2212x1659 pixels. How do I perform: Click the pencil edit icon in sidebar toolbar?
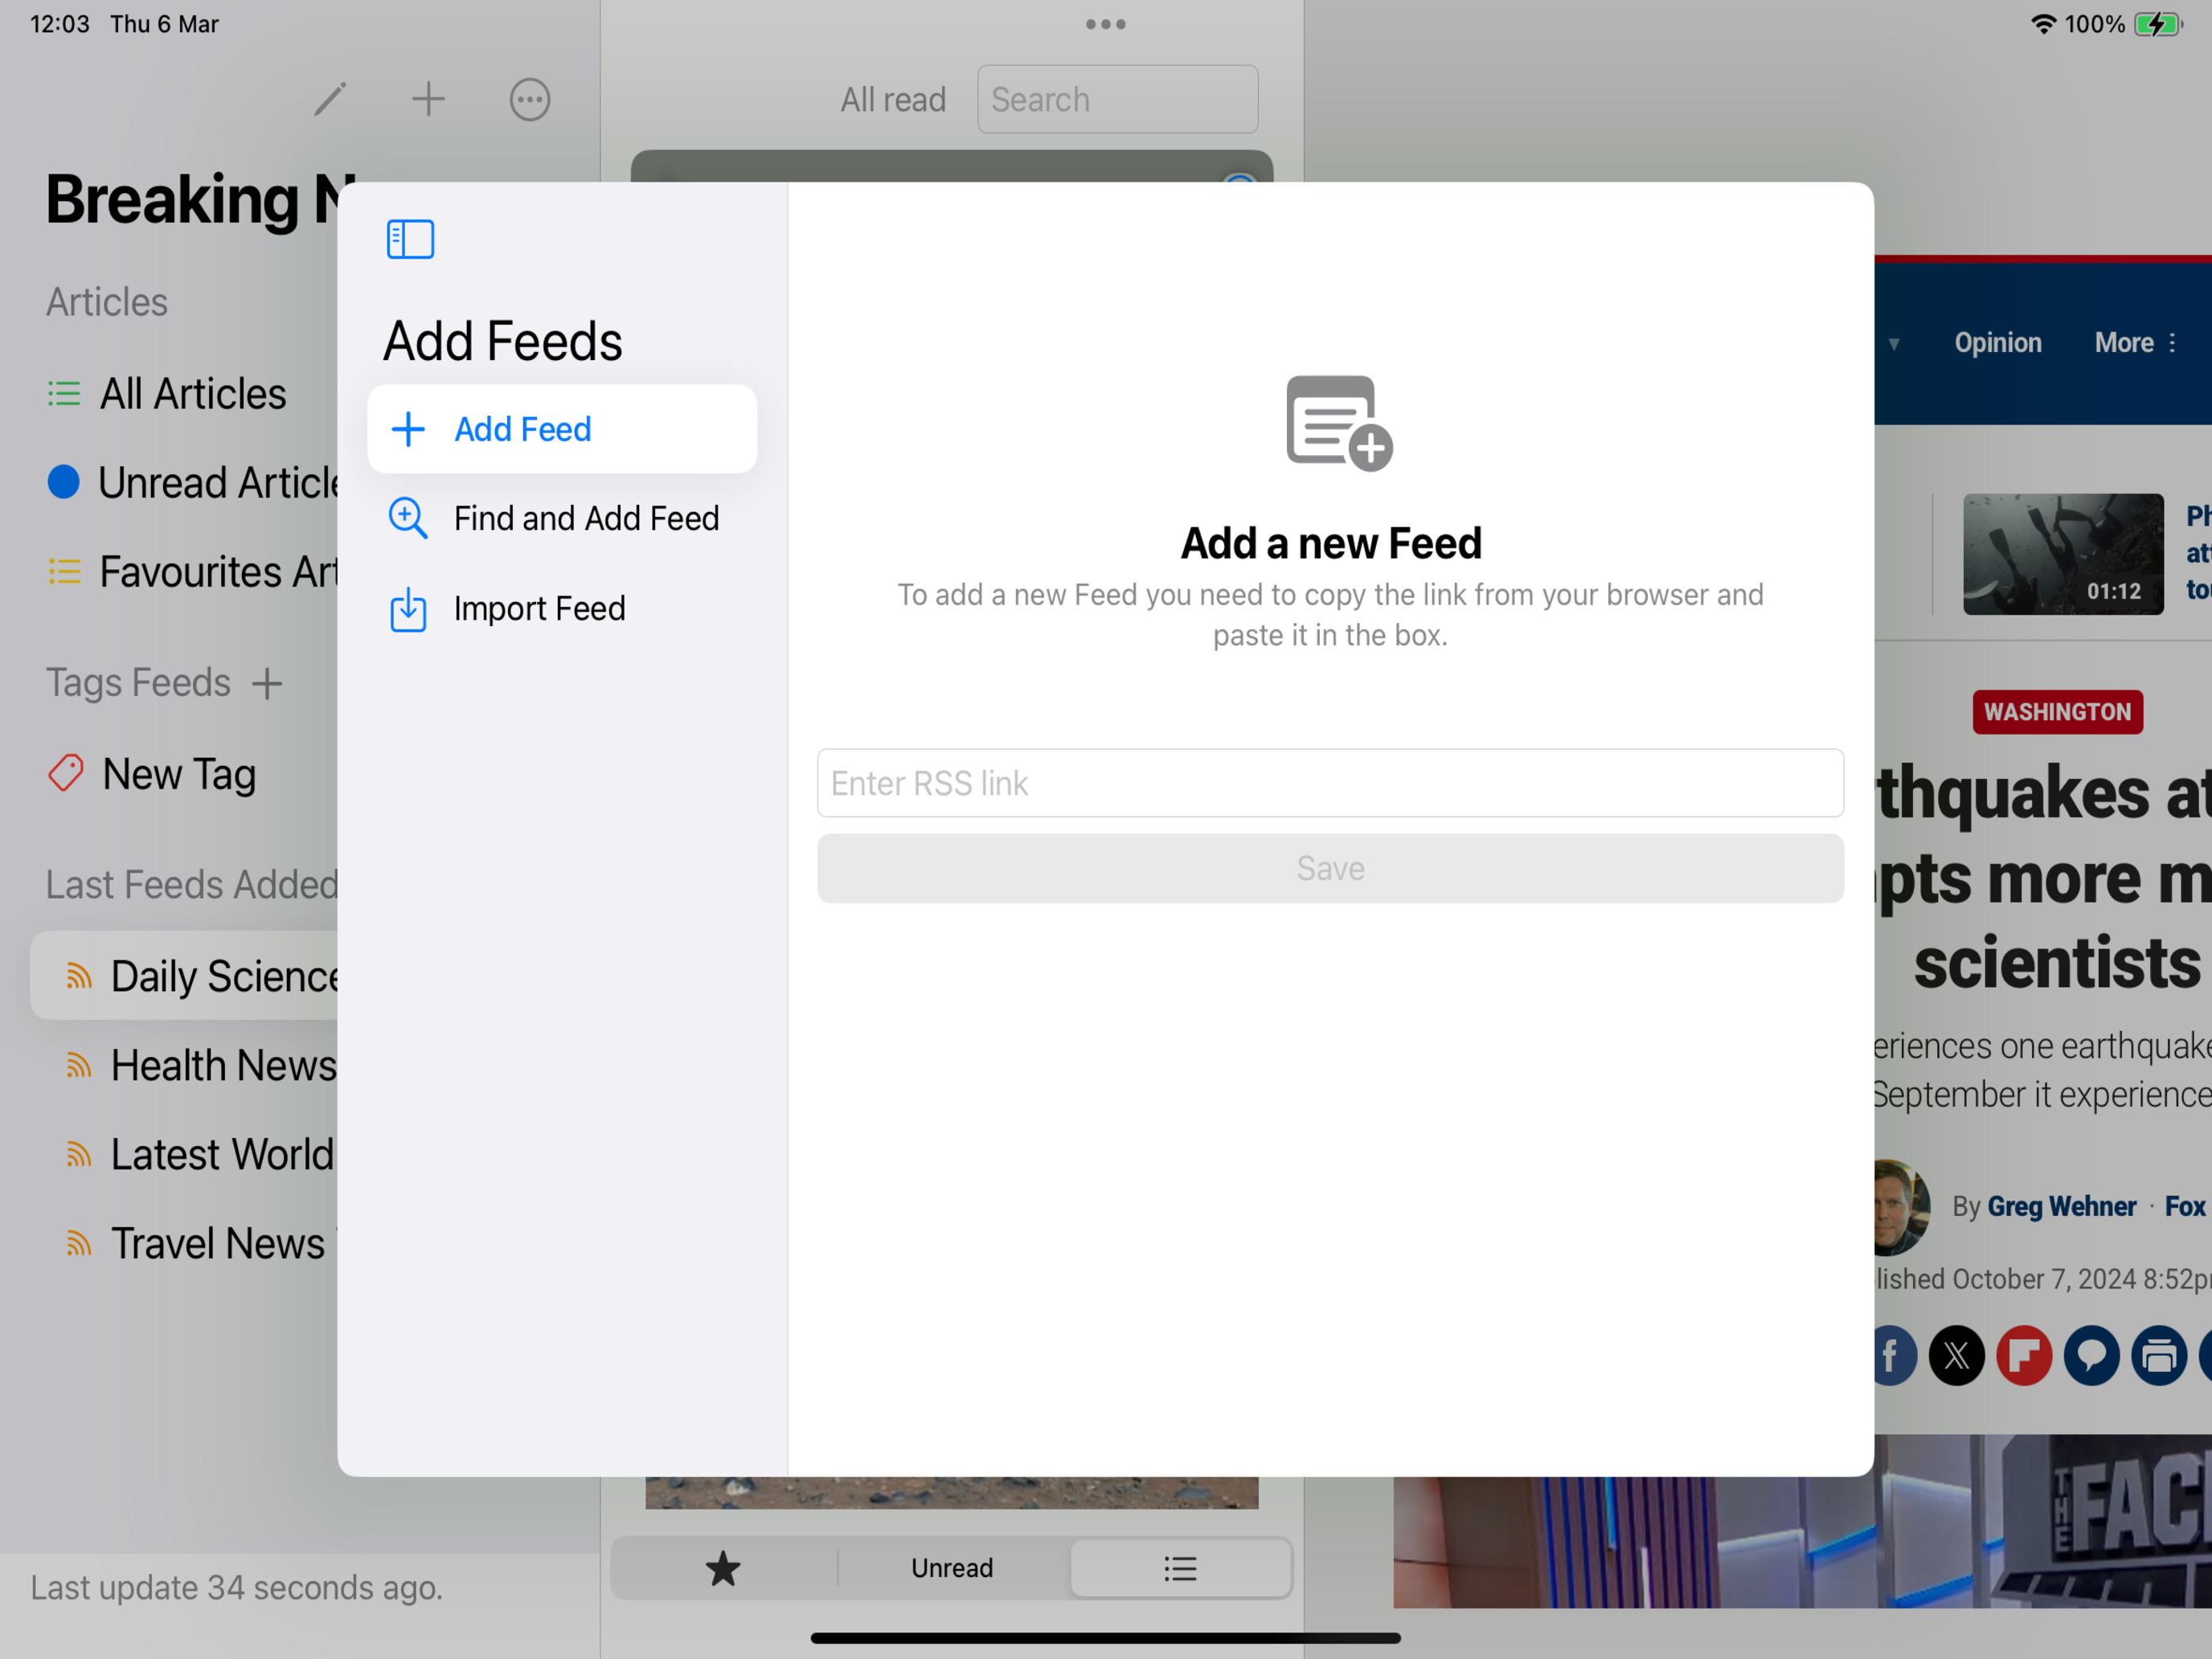point(330,99)
